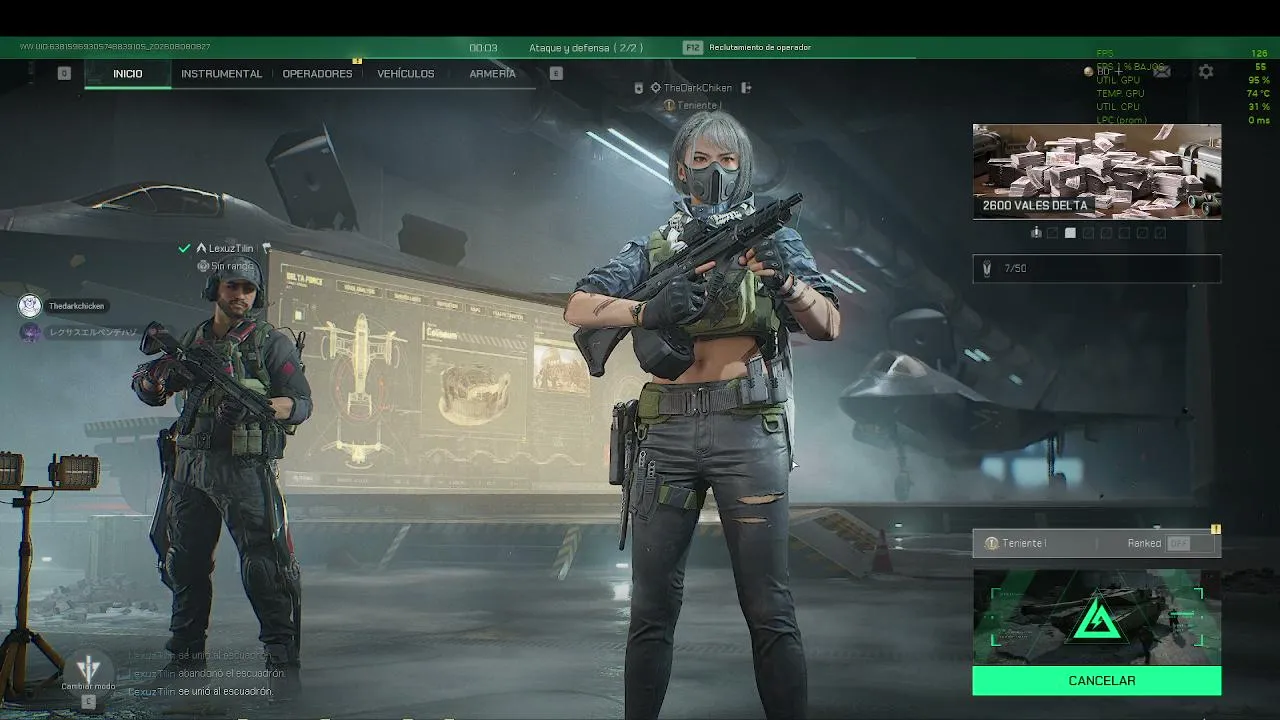
Task: Click the Q key tab navigation icon
Action: [x=64, y=73]
